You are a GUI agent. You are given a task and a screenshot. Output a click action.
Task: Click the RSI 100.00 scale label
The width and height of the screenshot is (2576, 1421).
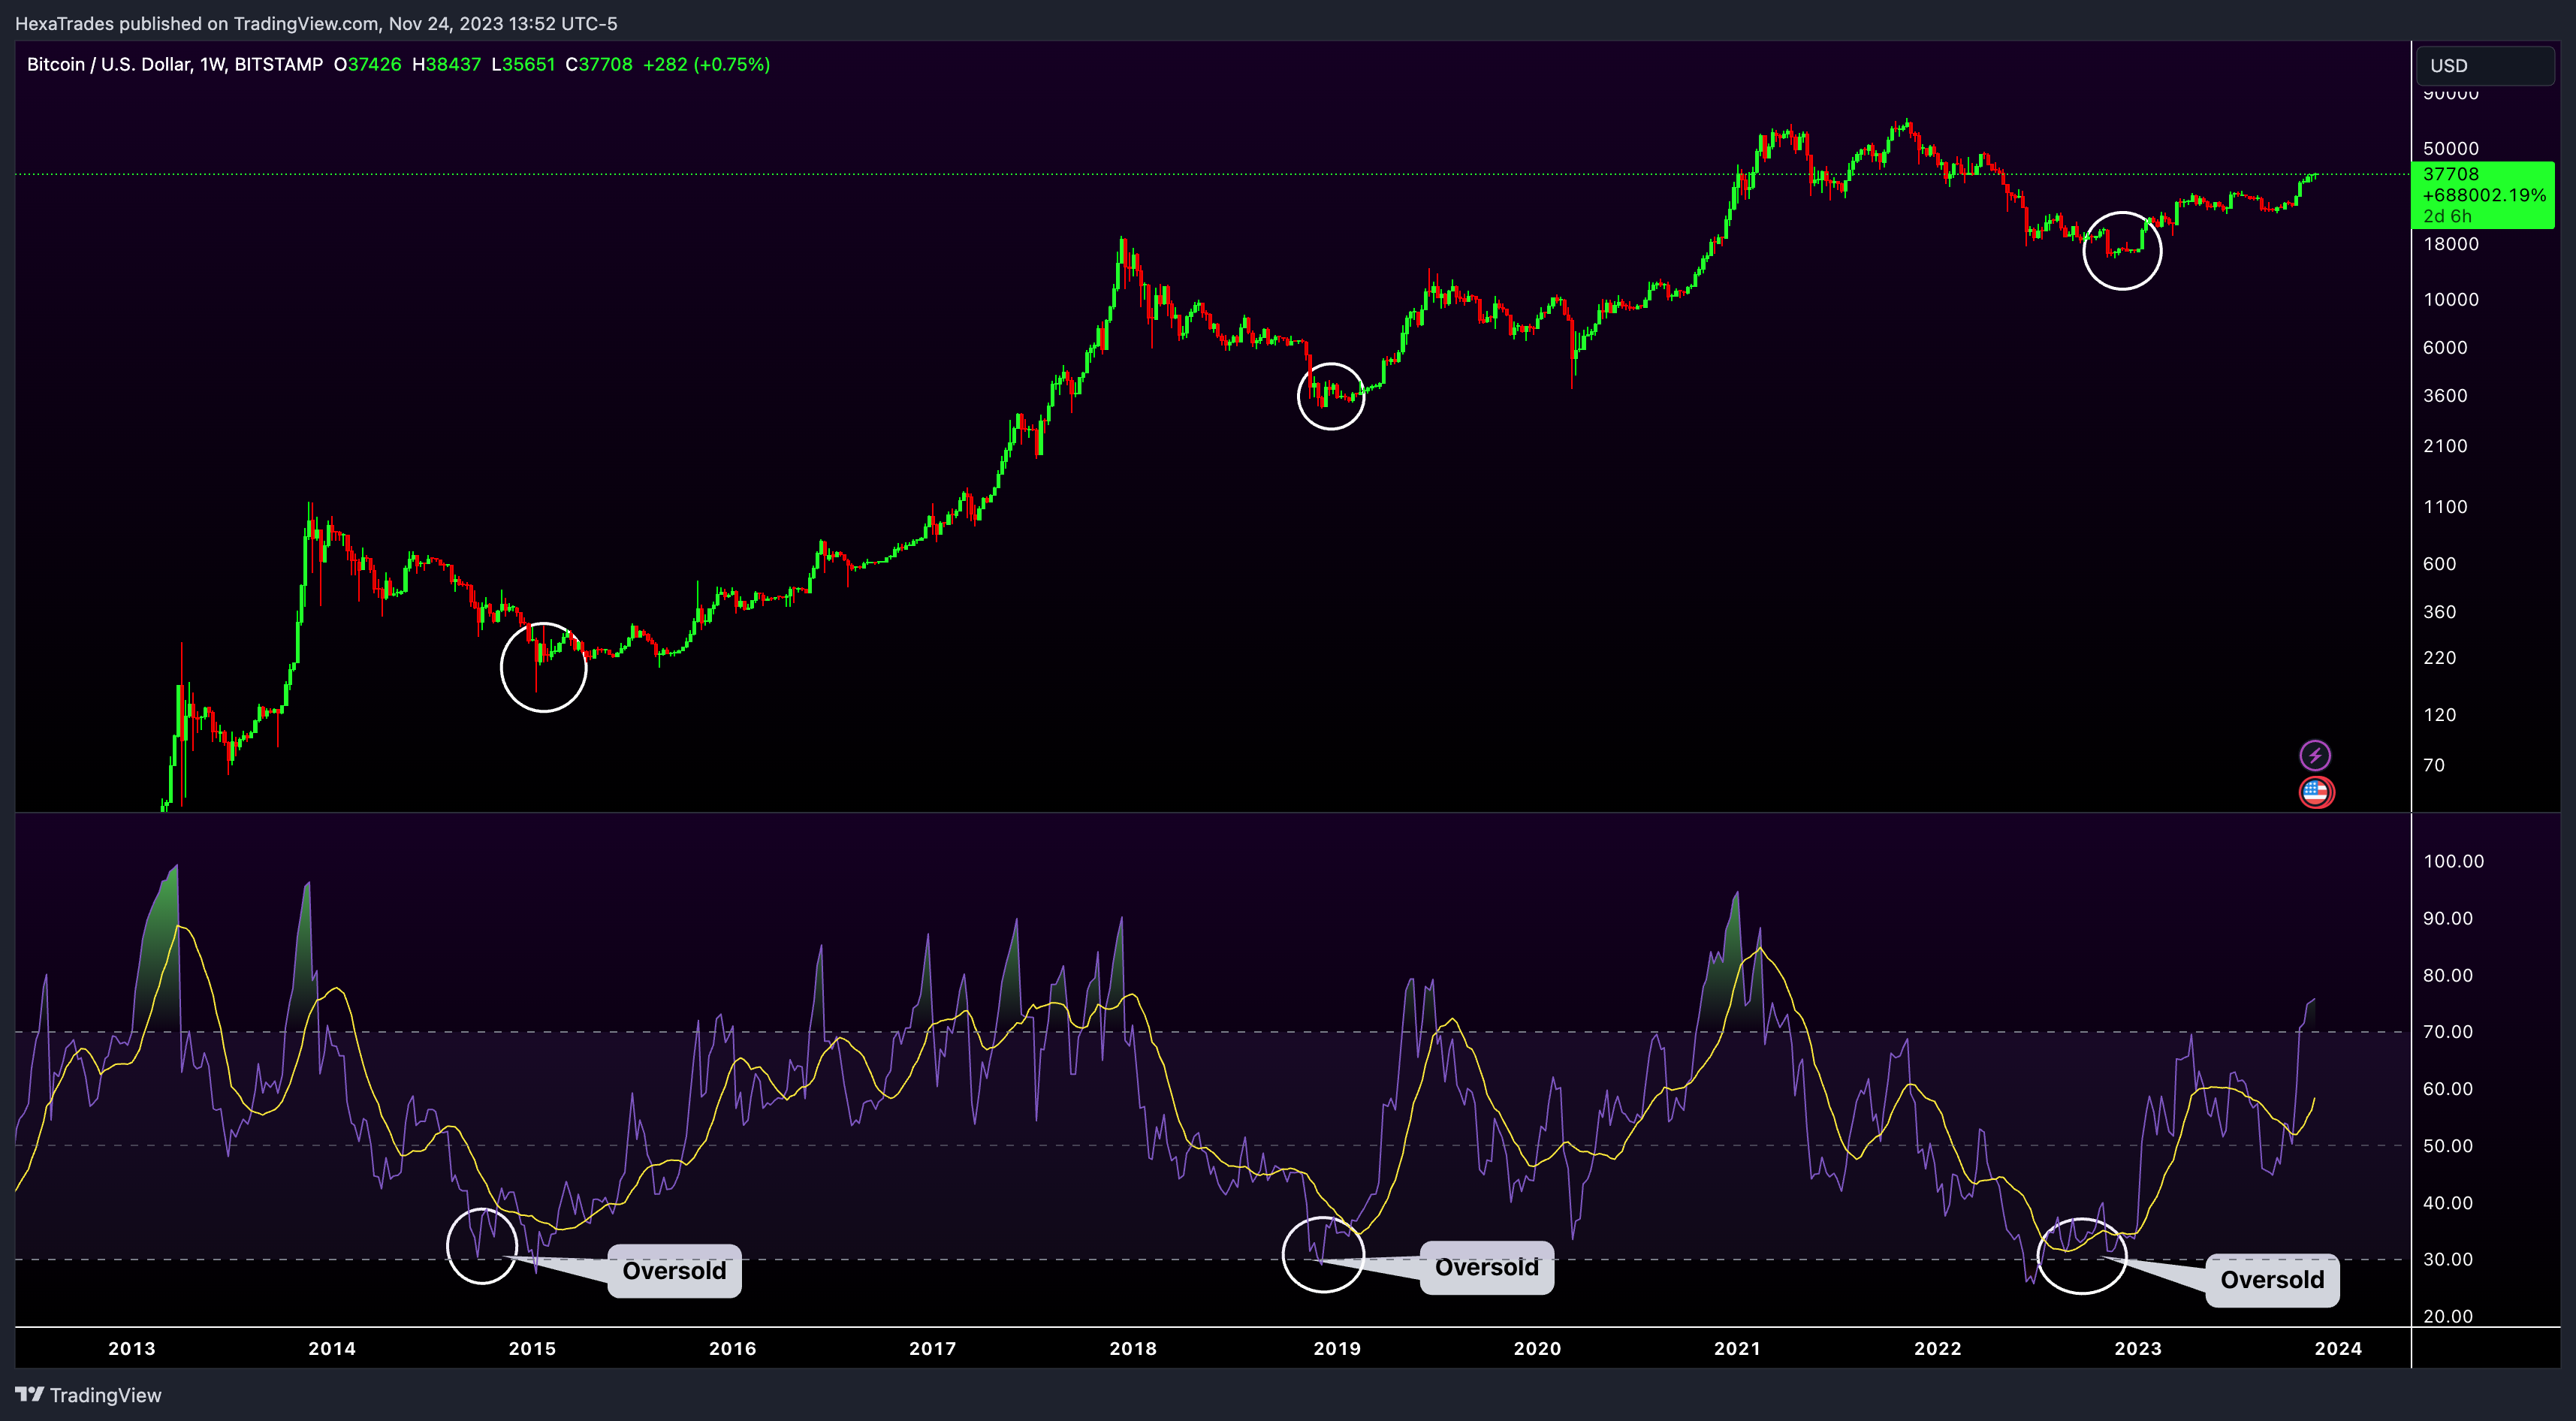pyautogui.click(x=2453, y=861)
